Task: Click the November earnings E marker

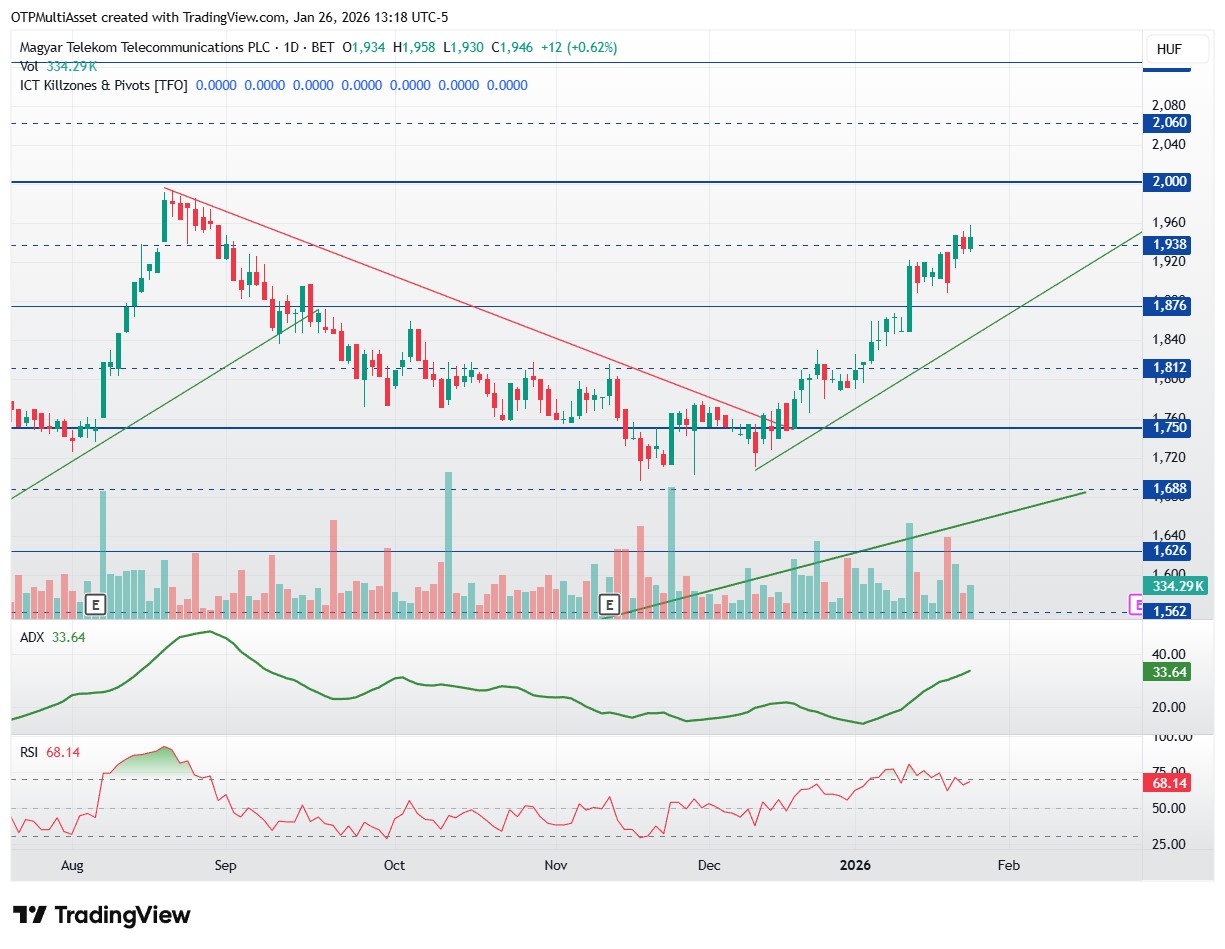Action: click(x=609, y=604)
